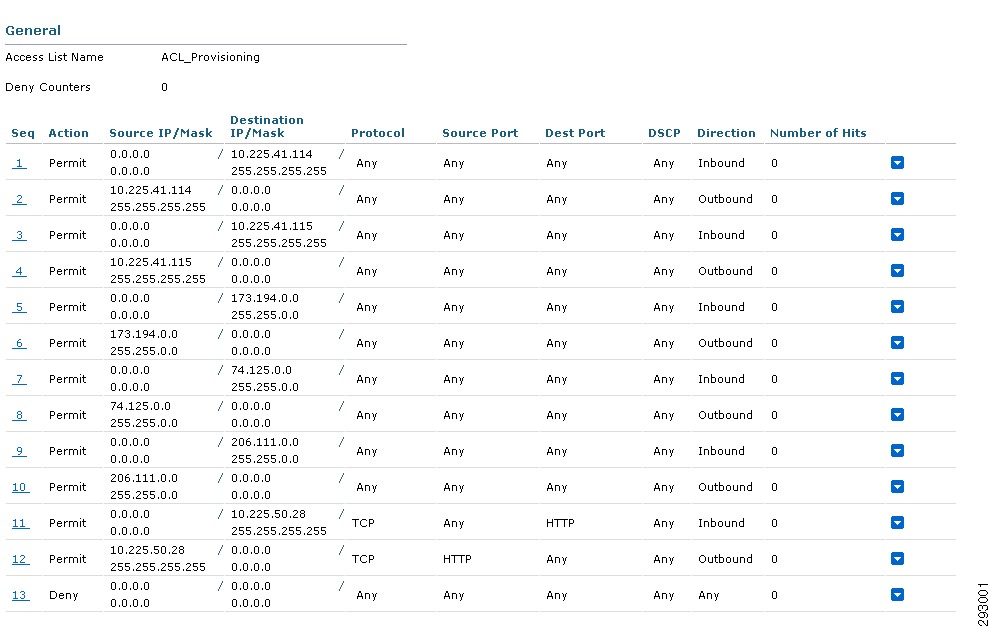Click the Deny Counters label
This screenshot has height=627, width=988.
[48, 87]
